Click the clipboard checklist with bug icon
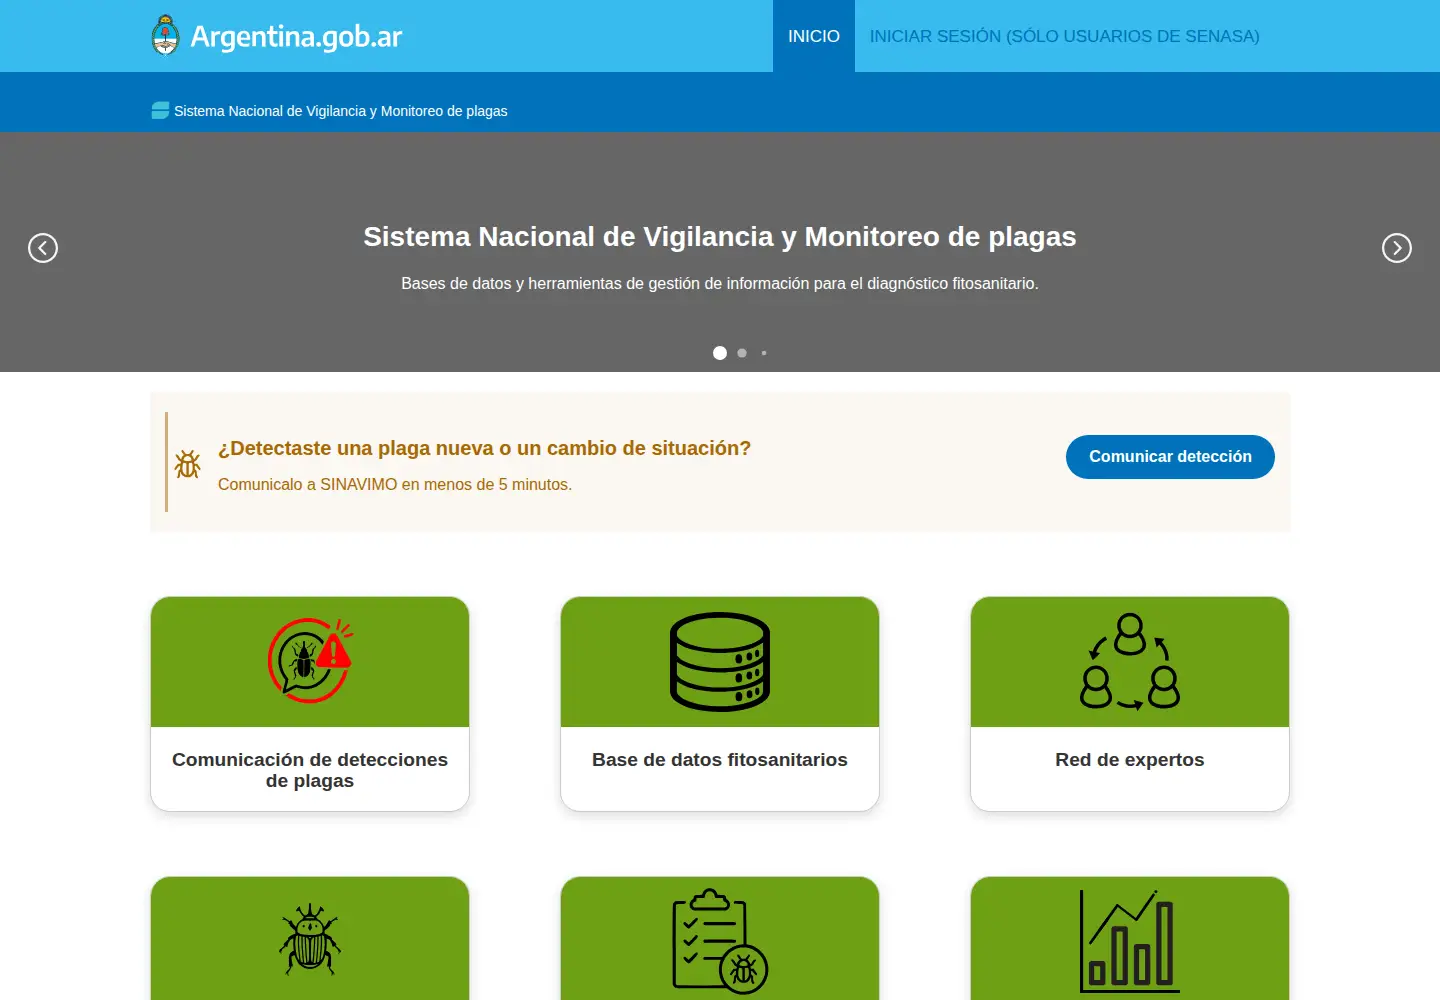Image resolution: width=1440 pixels, height=1000 pixels. 720,941
